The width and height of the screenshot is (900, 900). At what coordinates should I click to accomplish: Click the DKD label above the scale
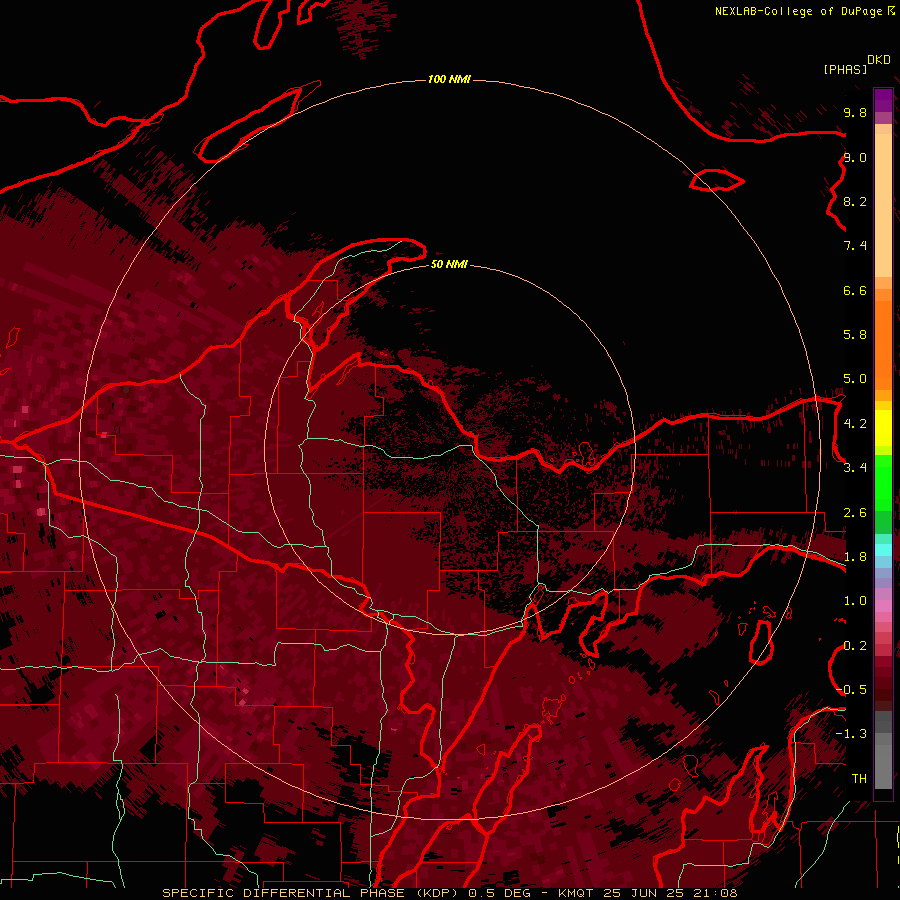(x=878, y=60)
